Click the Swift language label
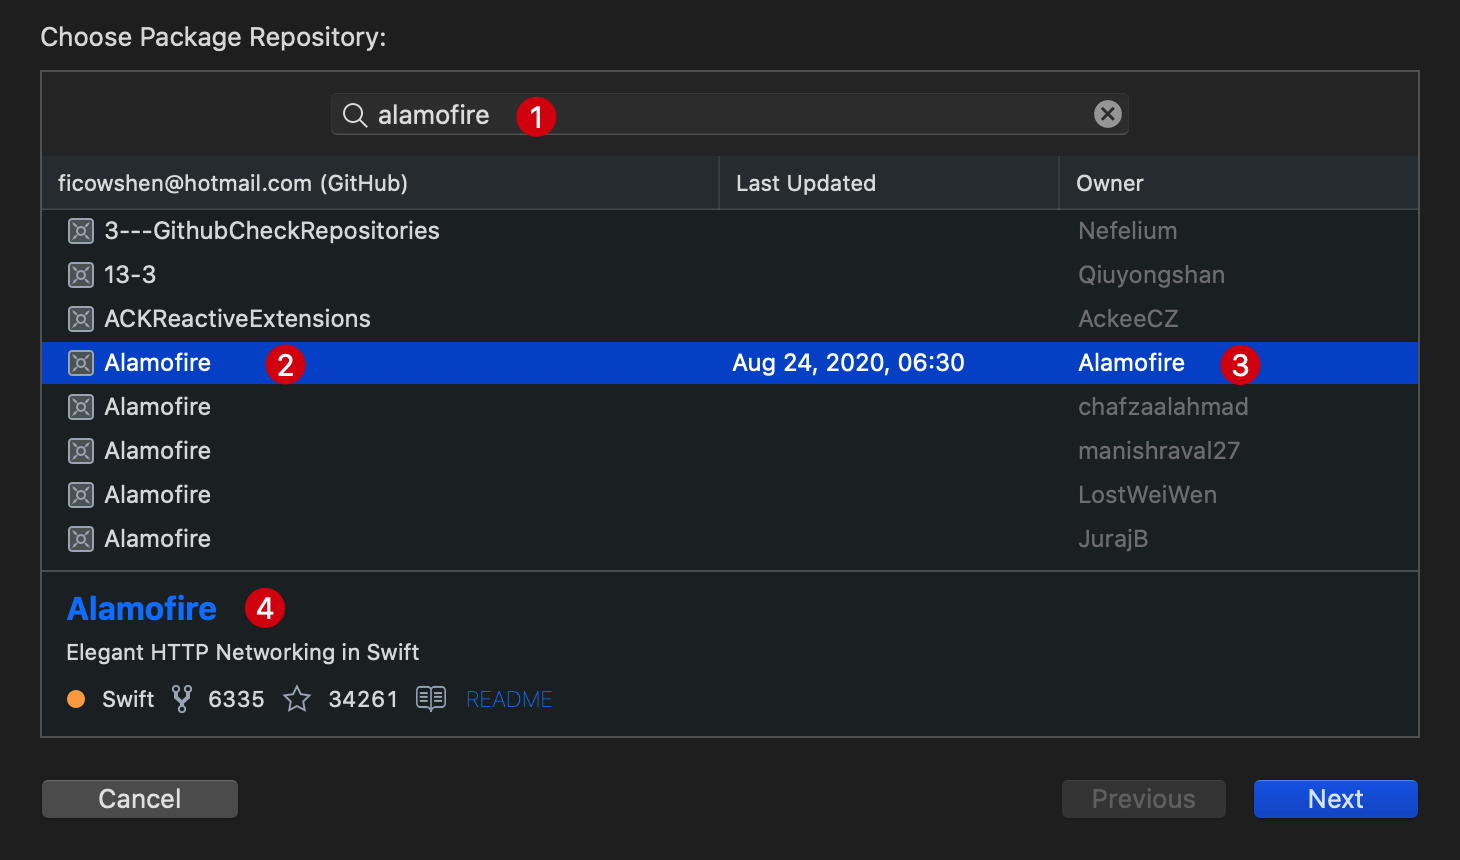 (128, 699)
